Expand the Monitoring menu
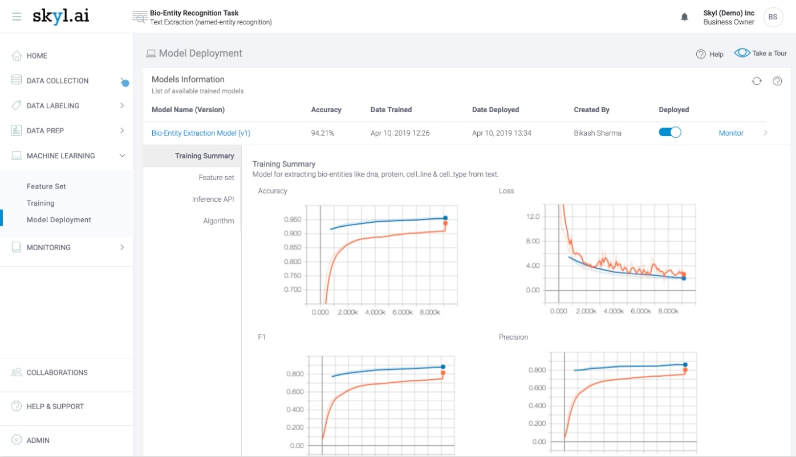The image size is (796, 457). [x=122, y=247]
